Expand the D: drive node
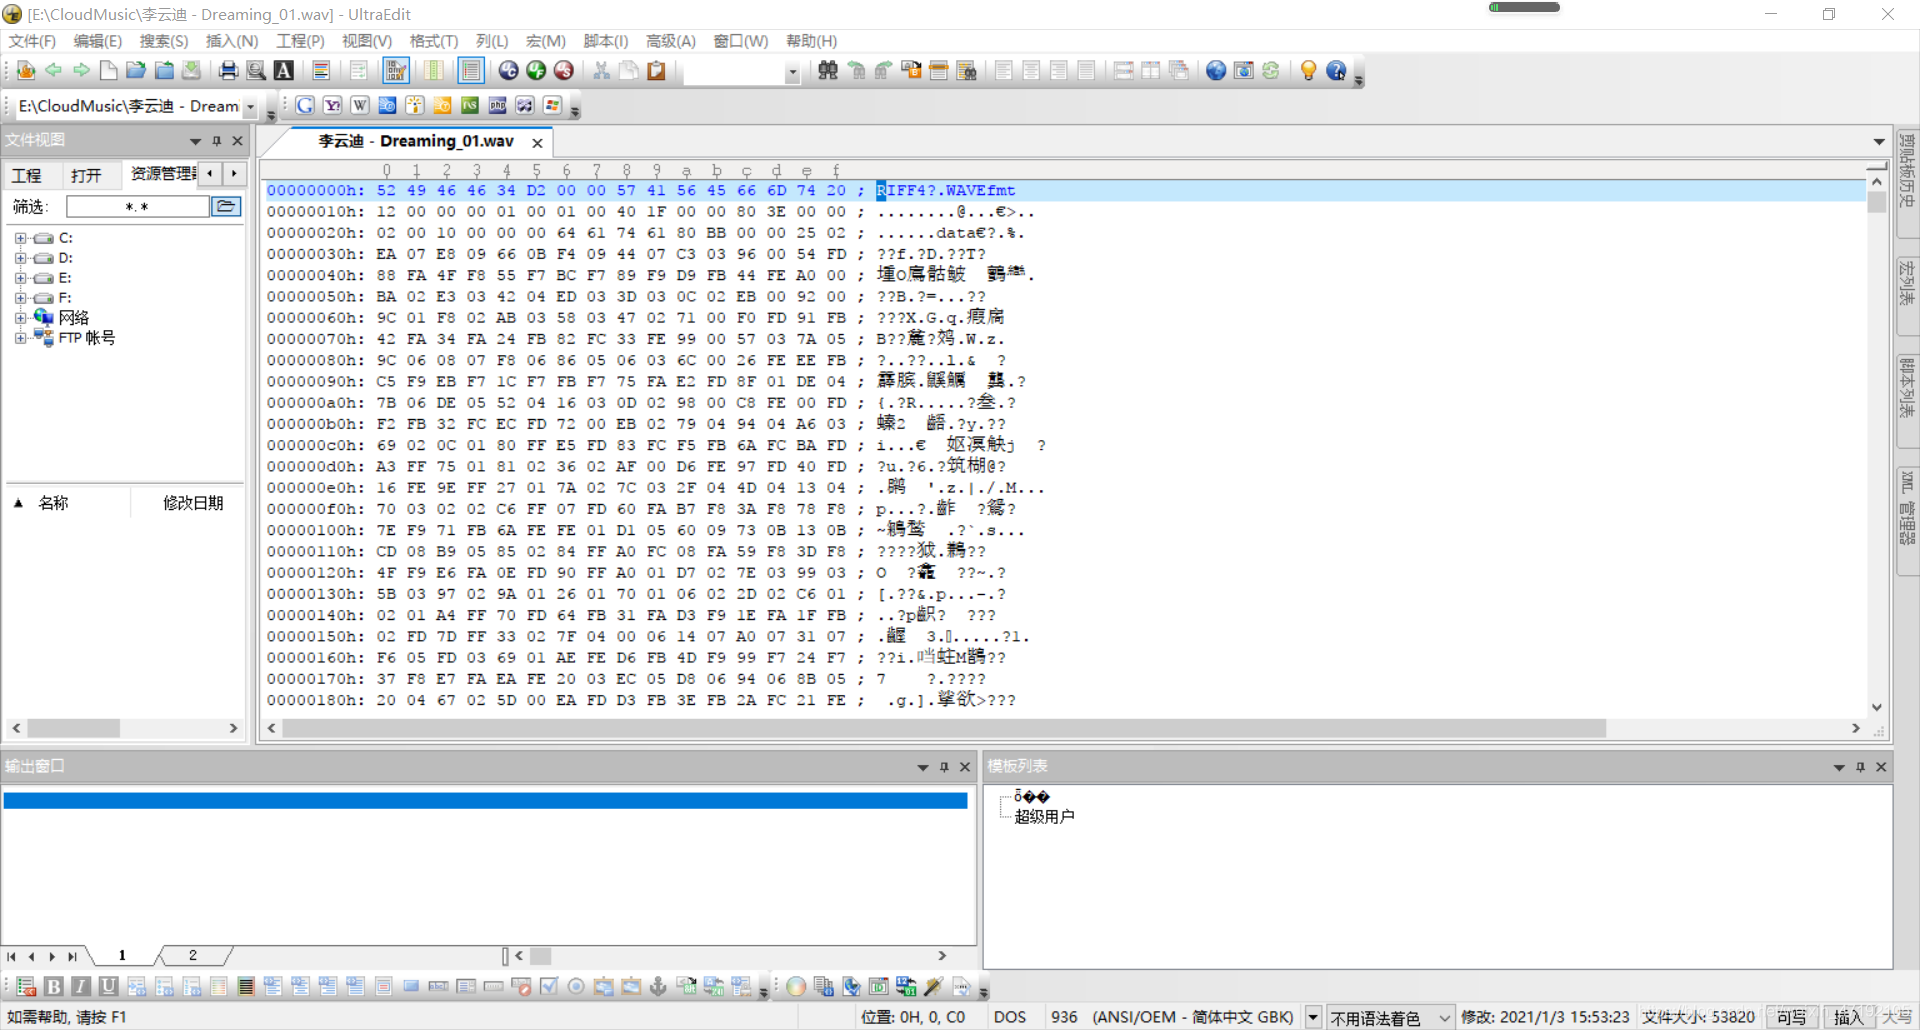This screenshot has height=1030, width=1920. coord(20,258)
